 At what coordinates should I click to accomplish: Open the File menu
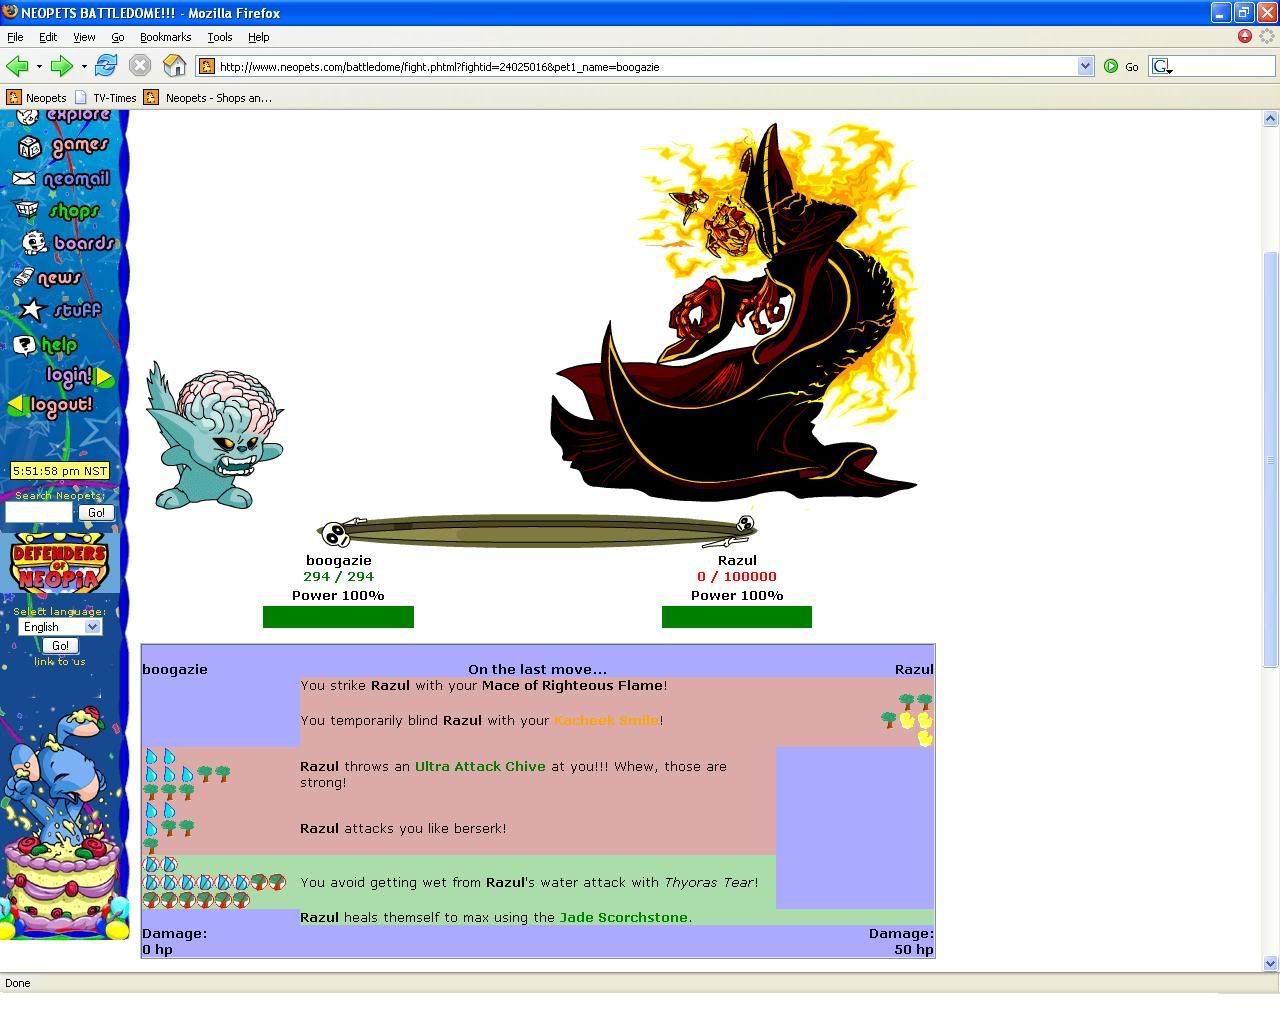[15, 37]
